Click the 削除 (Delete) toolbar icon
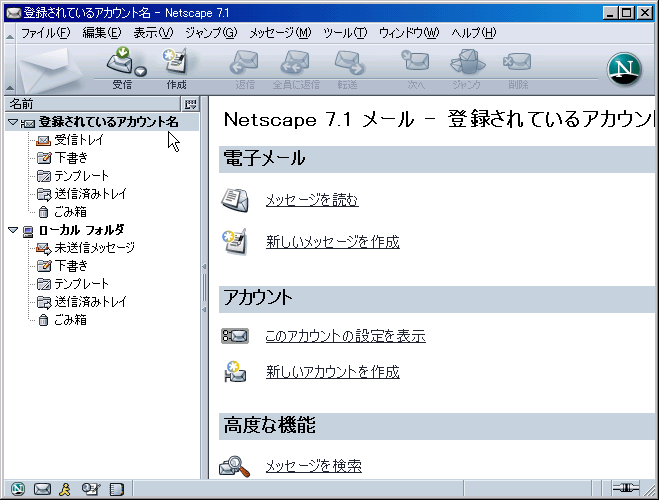Image resolution: width=659 pixels, height=500 pixels. (x=517, y=62)
